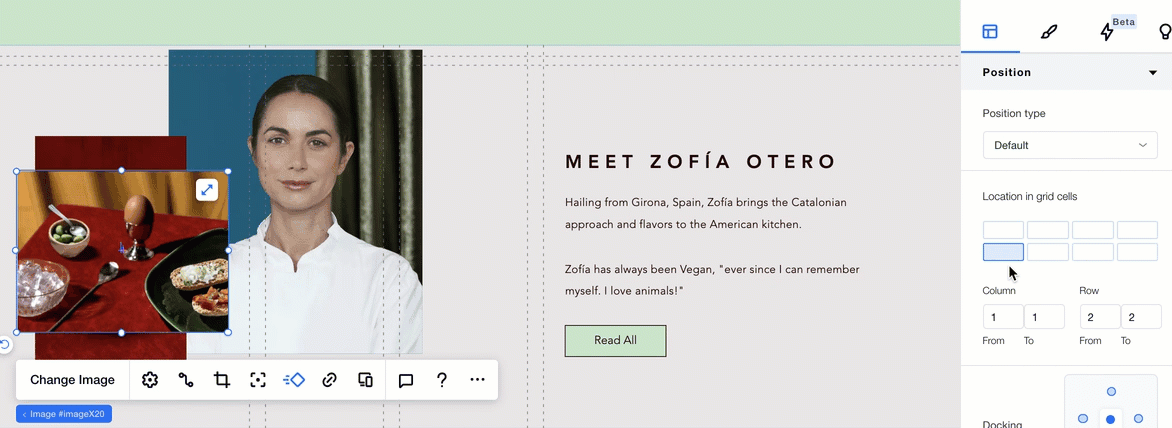Collapse the Position section
This screenshot has height=428, width=1172.
(x=1153, y=73)
